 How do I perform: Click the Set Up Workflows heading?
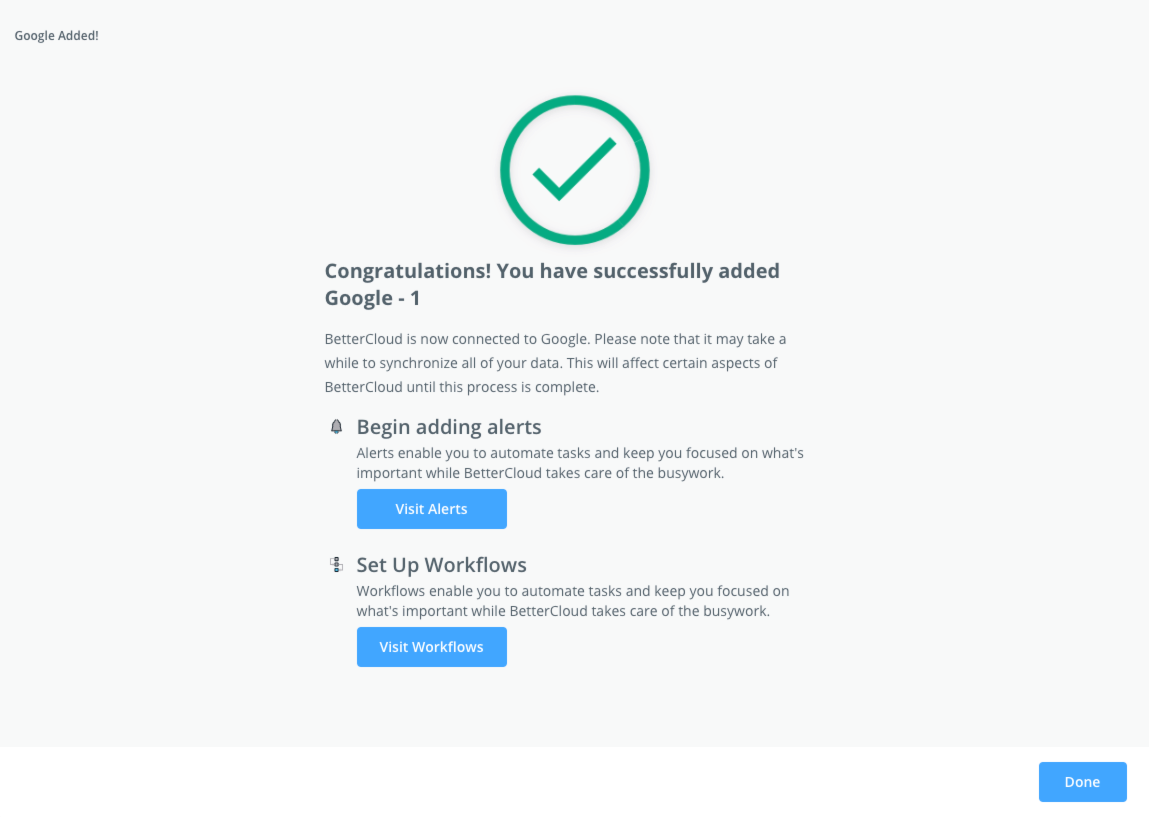[442, 564]
